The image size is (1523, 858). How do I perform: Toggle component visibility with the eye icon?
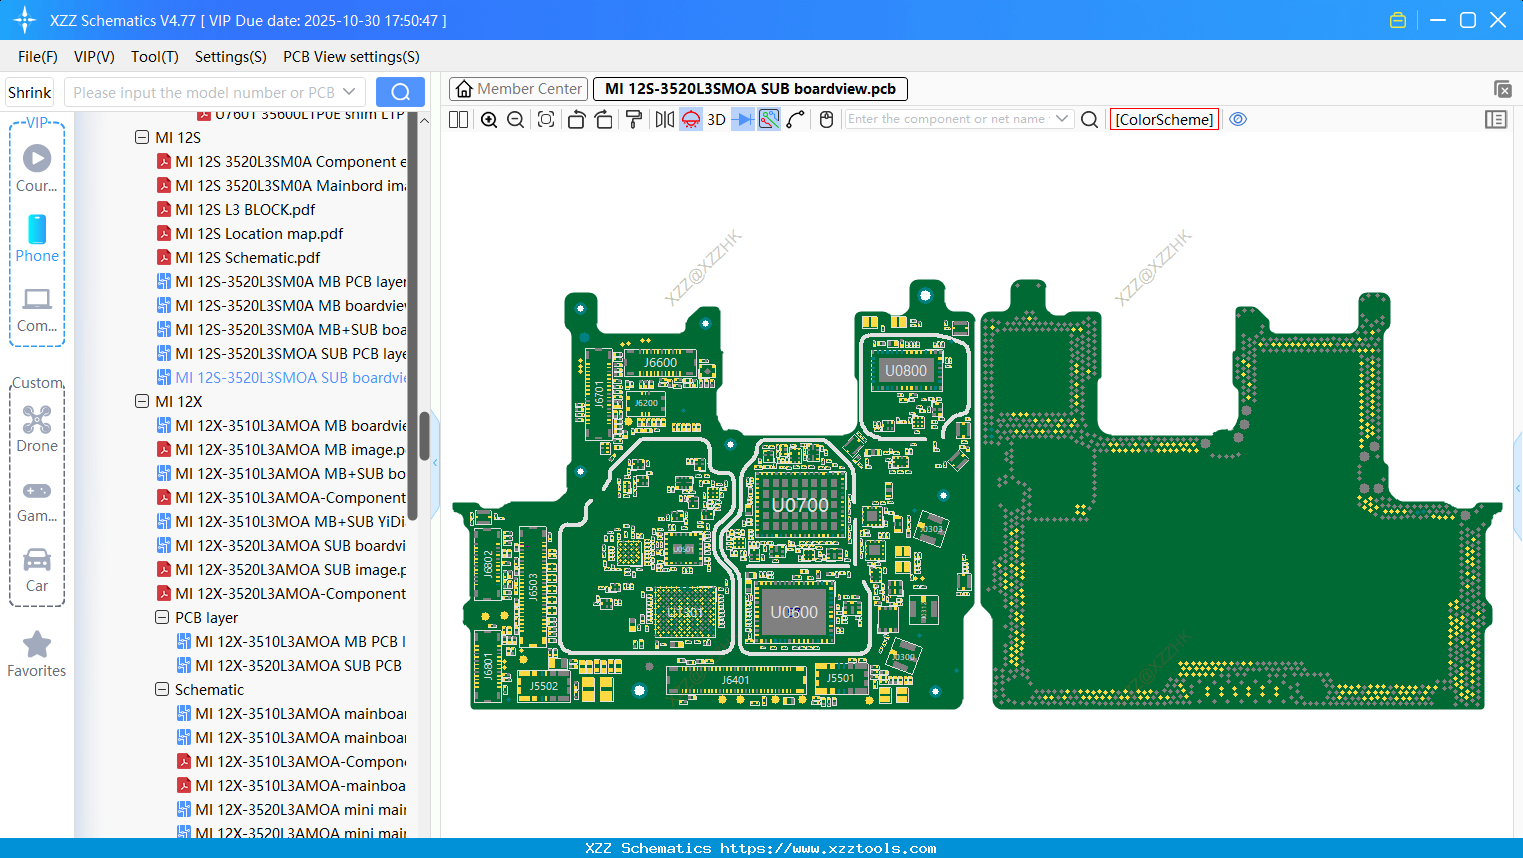click(x=1238, y=119)
